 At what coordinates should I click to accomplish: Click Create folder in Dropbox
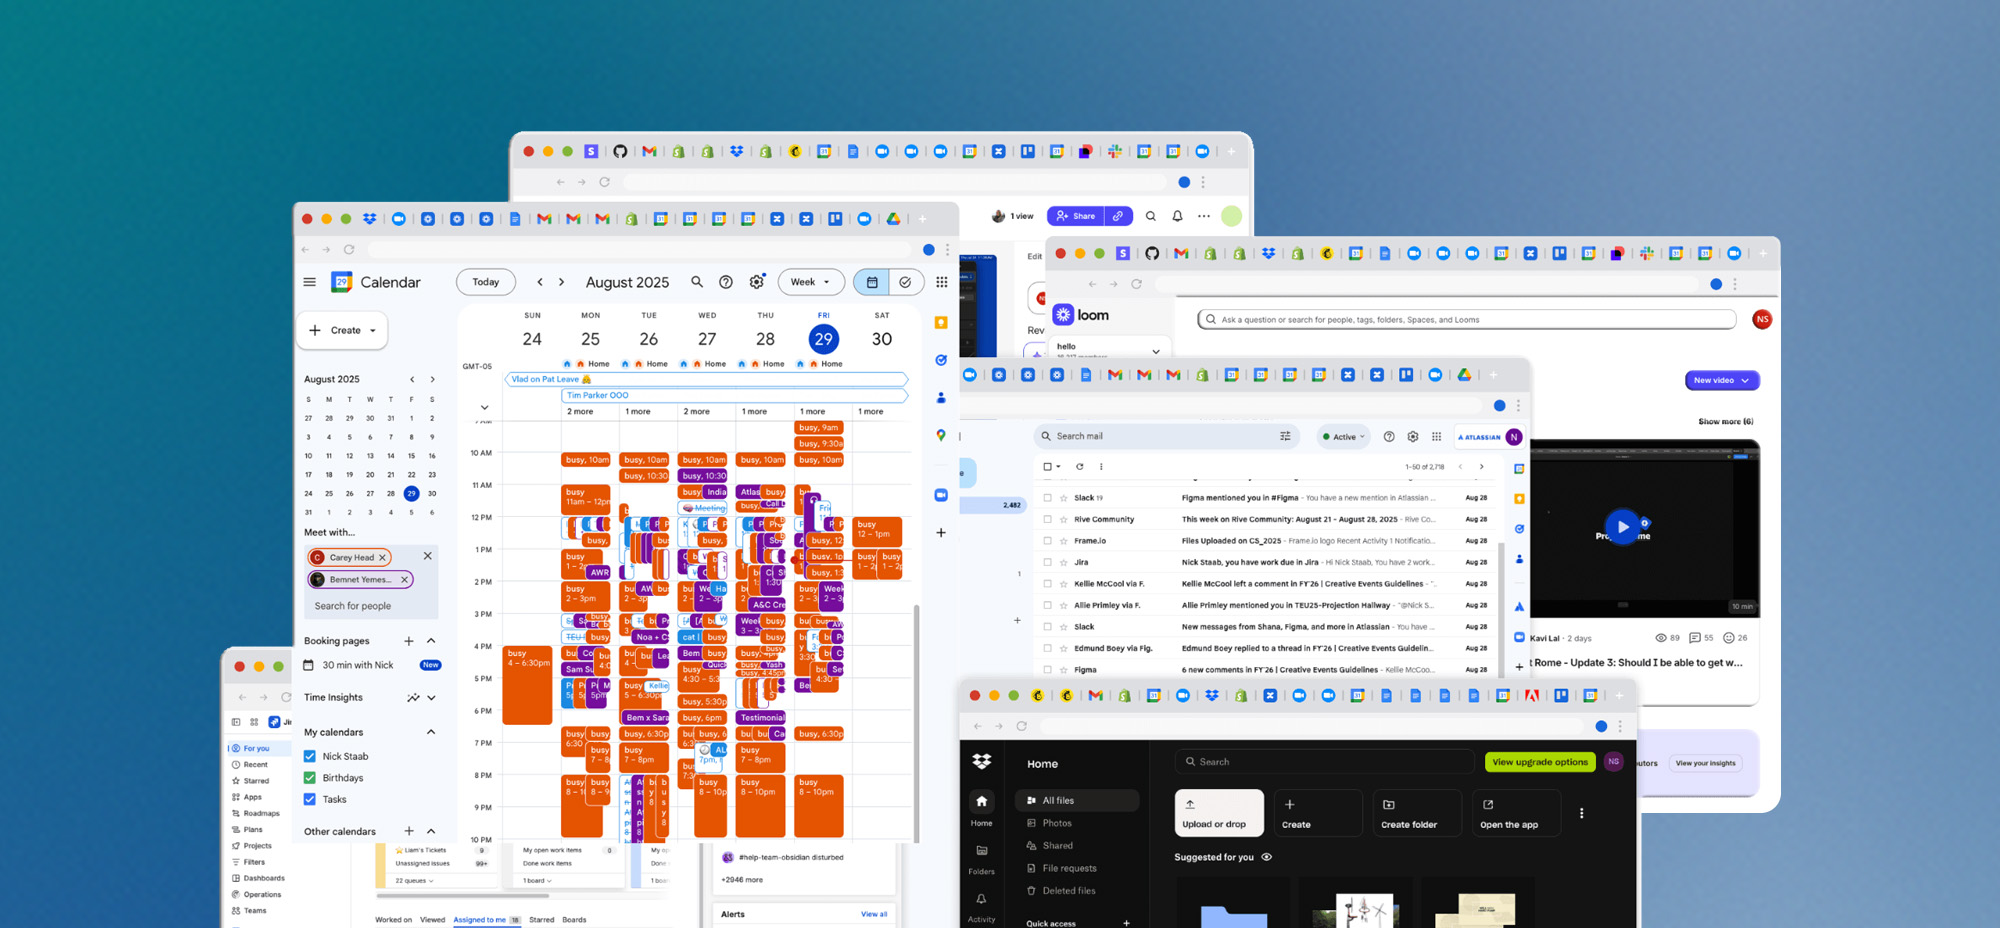(x=1417, y=813)
